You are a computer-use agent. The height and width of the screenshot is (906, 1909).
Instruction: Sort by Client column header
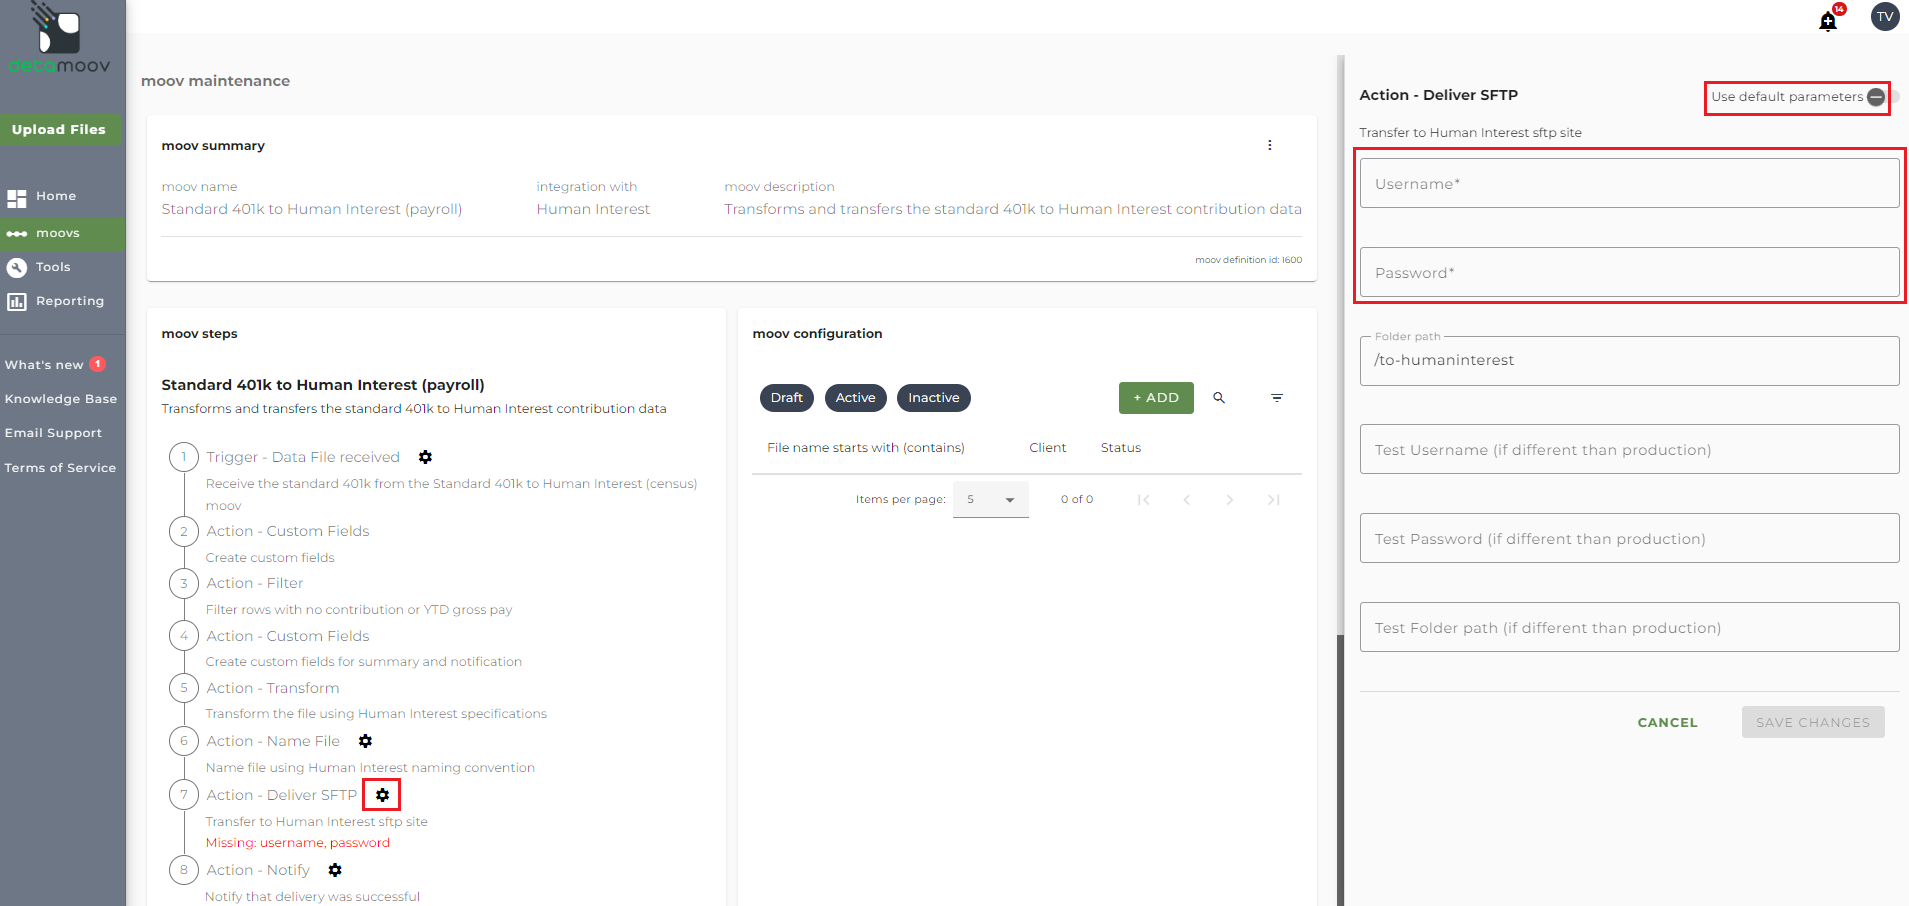pyautogui.click(x=1048, y=448)
